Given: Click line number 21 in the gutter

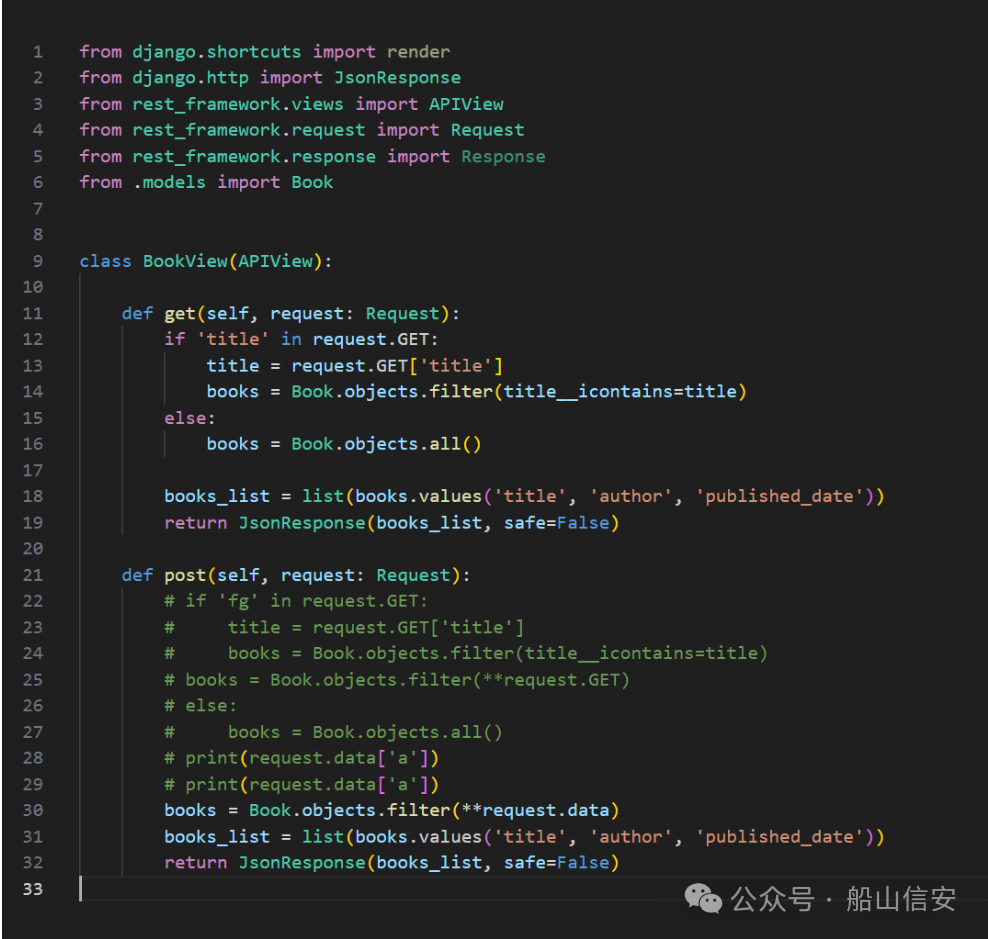Looking at the screenshot, I should tap(33, 575).
